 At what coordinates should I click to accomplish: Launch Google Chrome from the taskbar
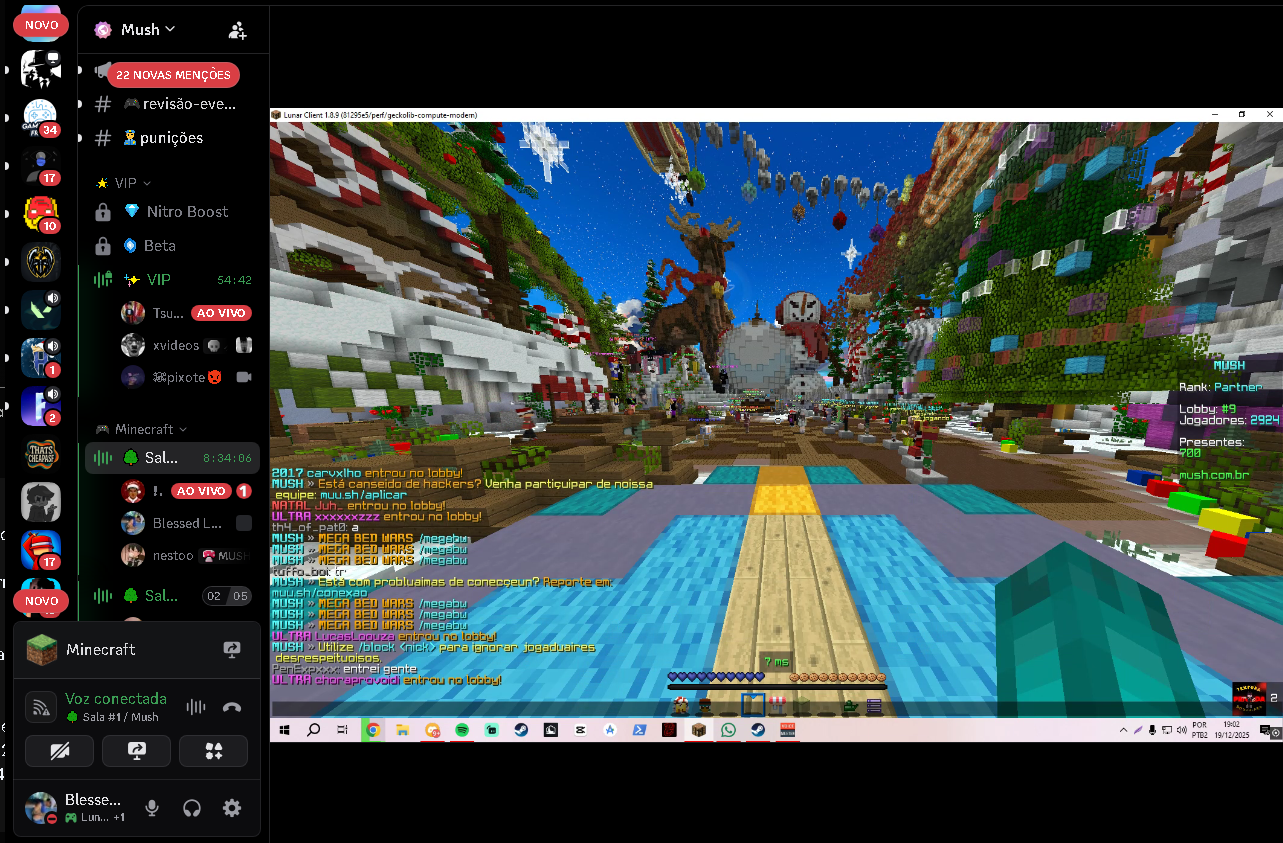click(372, 731)
